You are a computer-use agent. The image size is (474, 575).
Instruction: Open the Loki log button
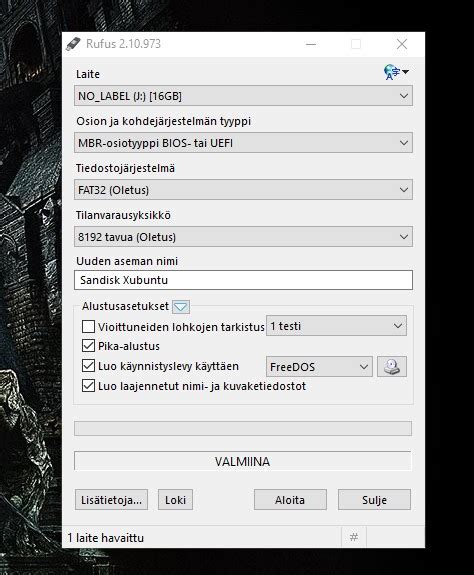coord(175,500)
